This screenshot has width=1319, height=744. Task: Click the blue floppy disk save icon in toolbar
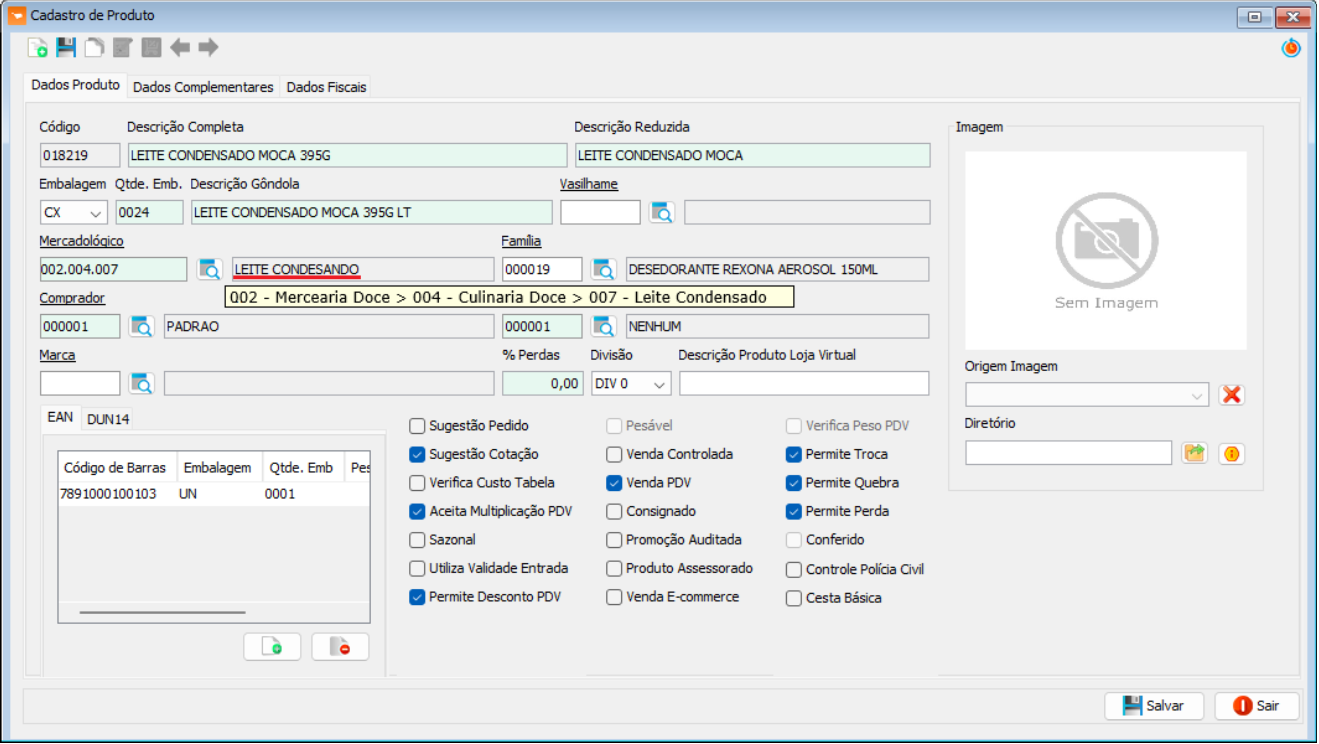point(66,47)
